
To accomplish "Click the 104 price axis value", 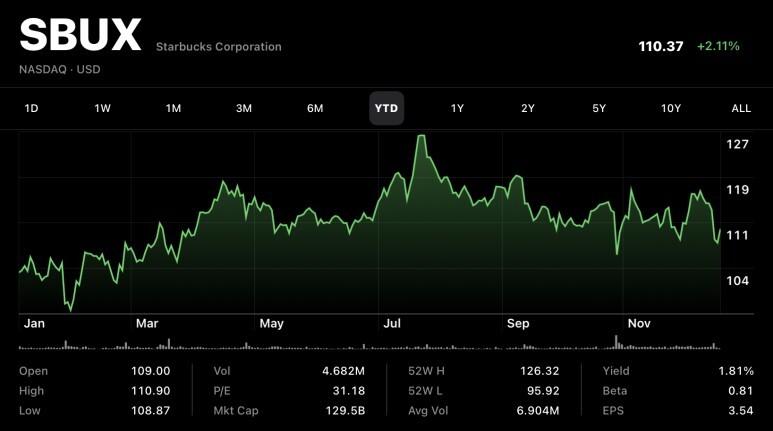I will pos(737,281).
